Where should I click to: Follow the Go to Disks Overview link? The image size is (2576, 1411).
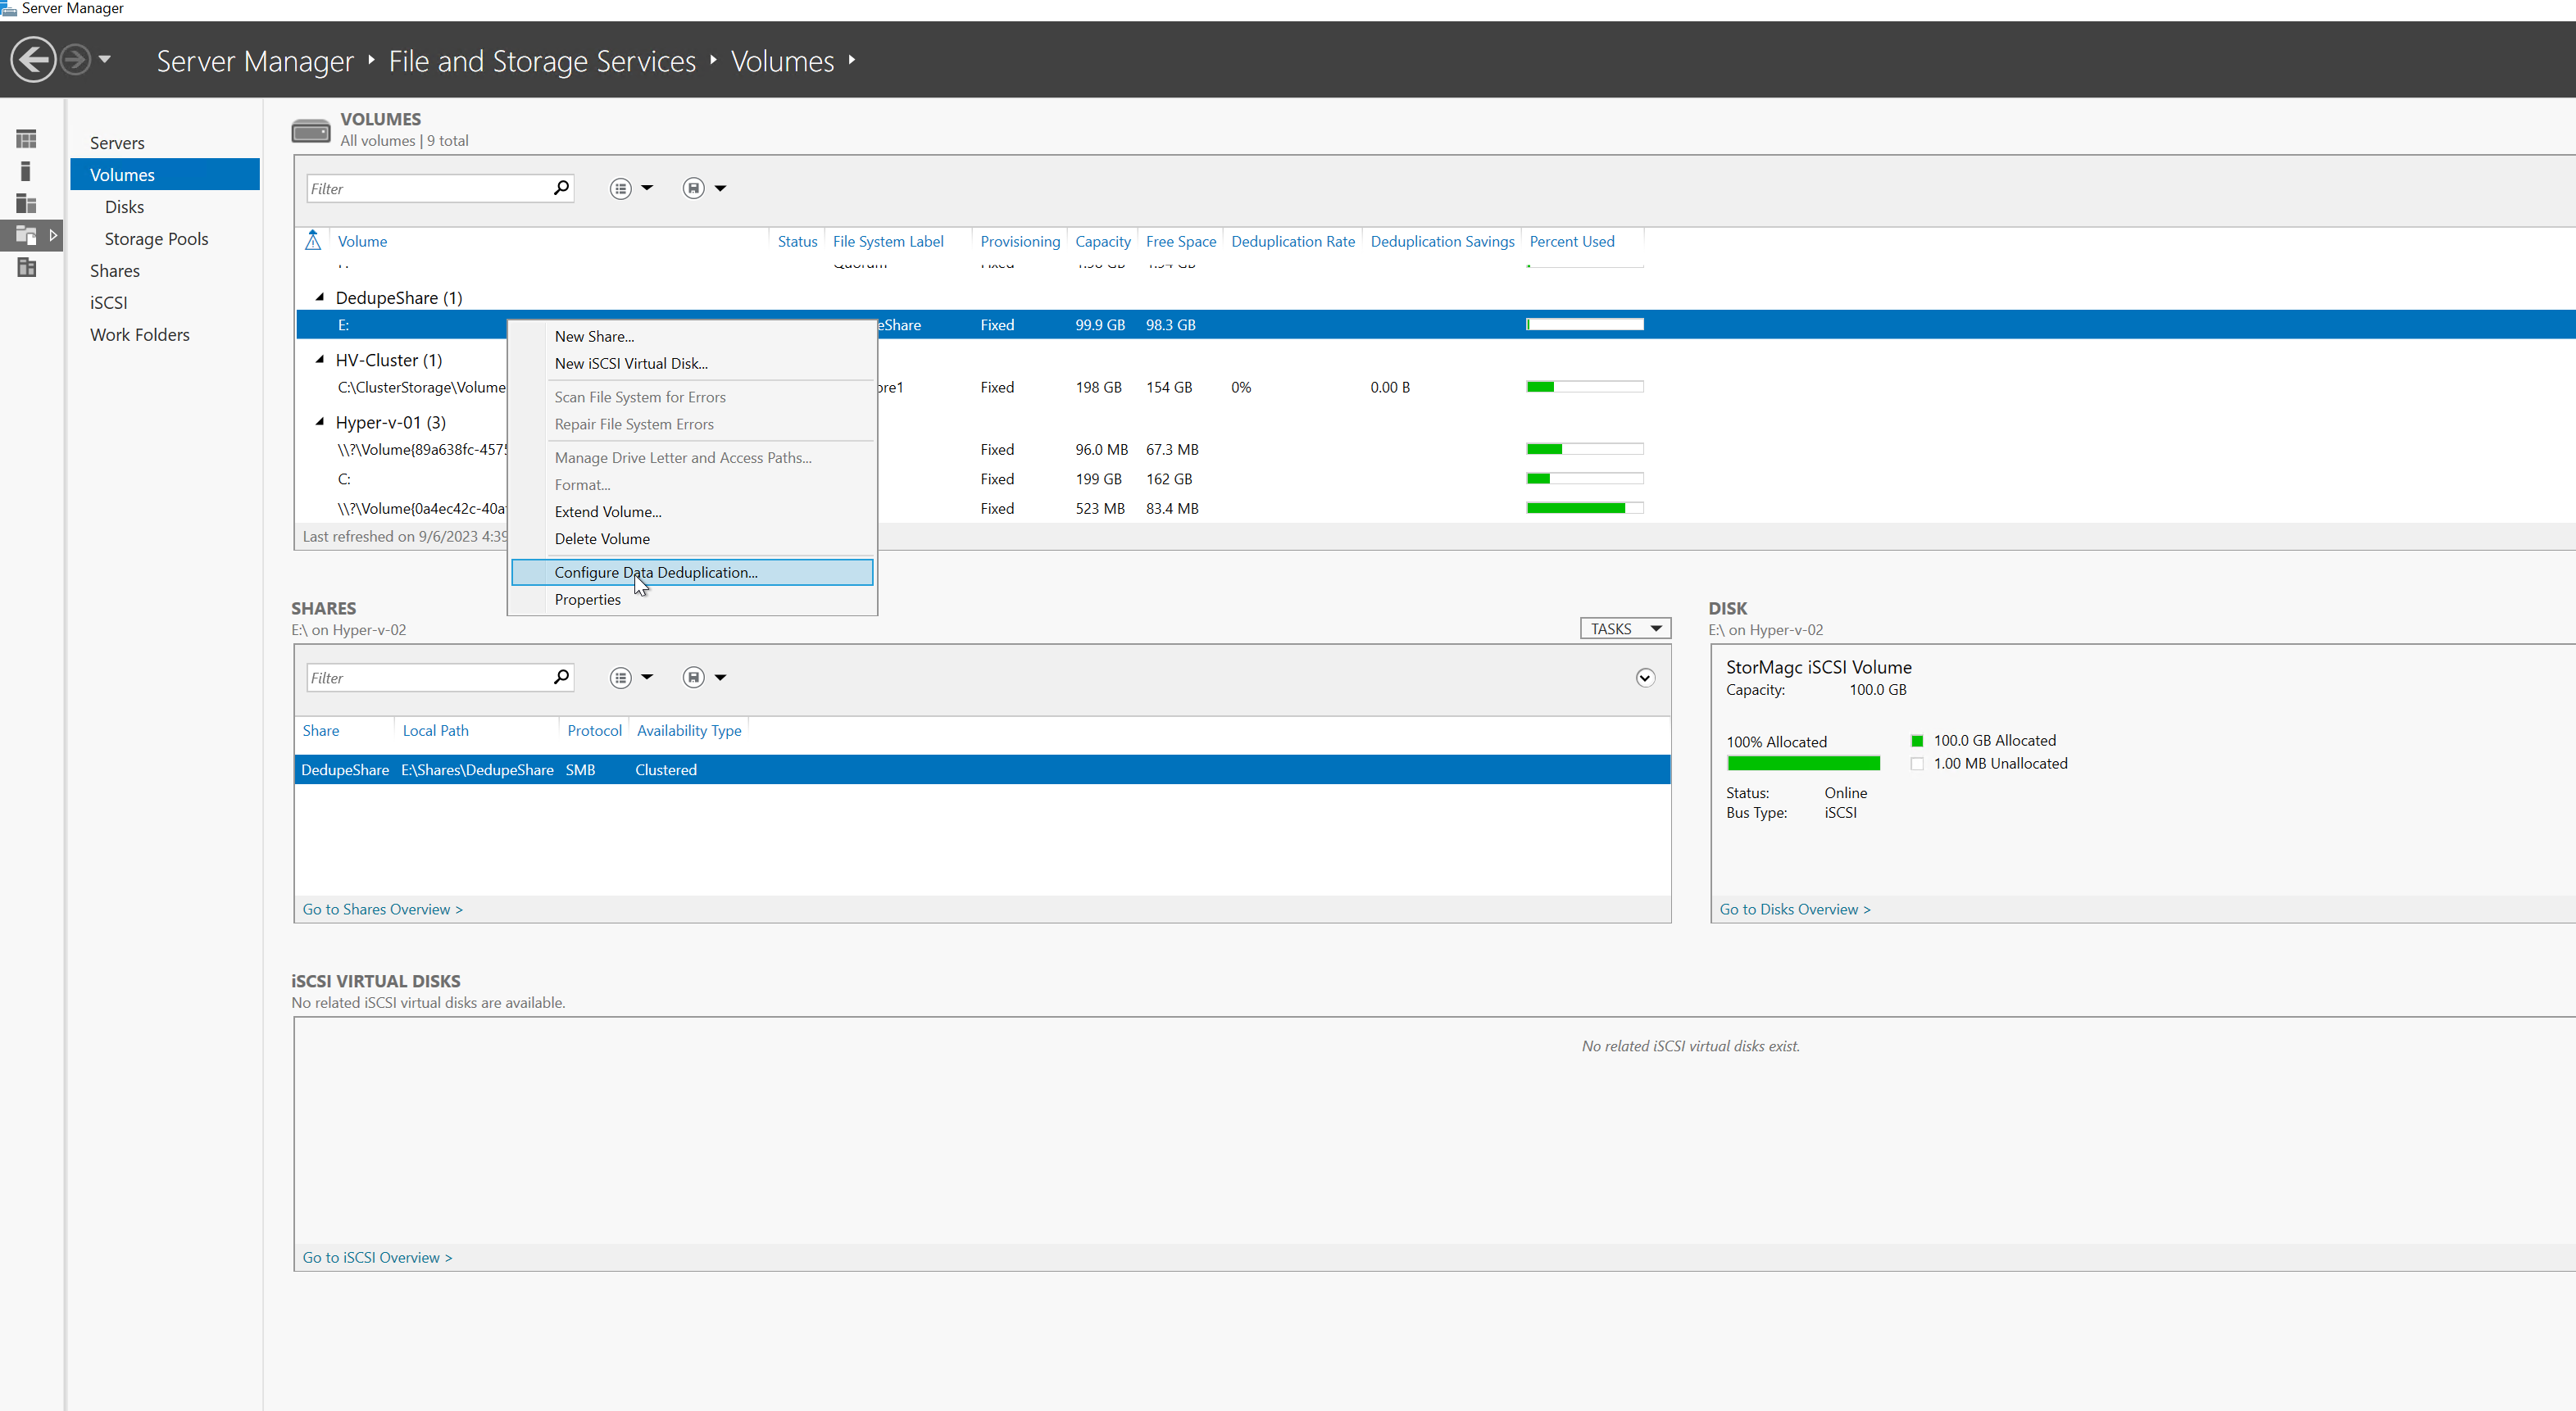click(x=1795, y=909)
